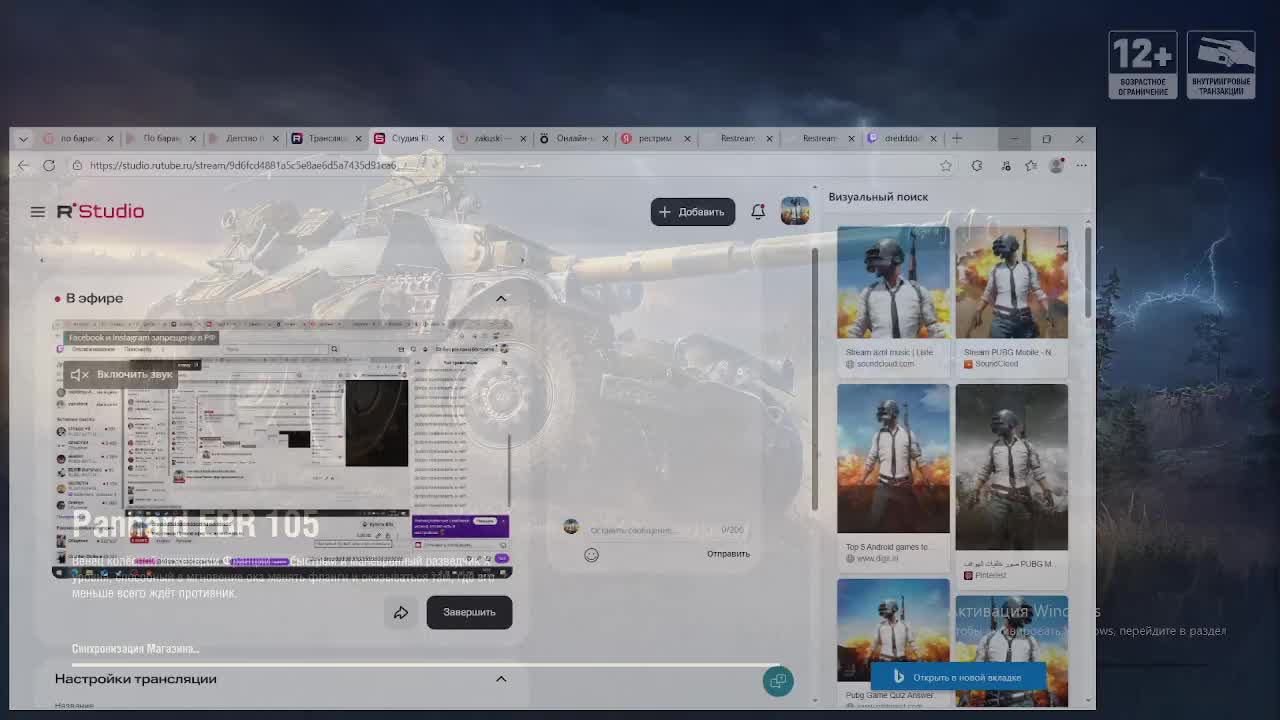The image size is (1280, 720).
Task: Click the Добавить button
Action: pos(693,212)
